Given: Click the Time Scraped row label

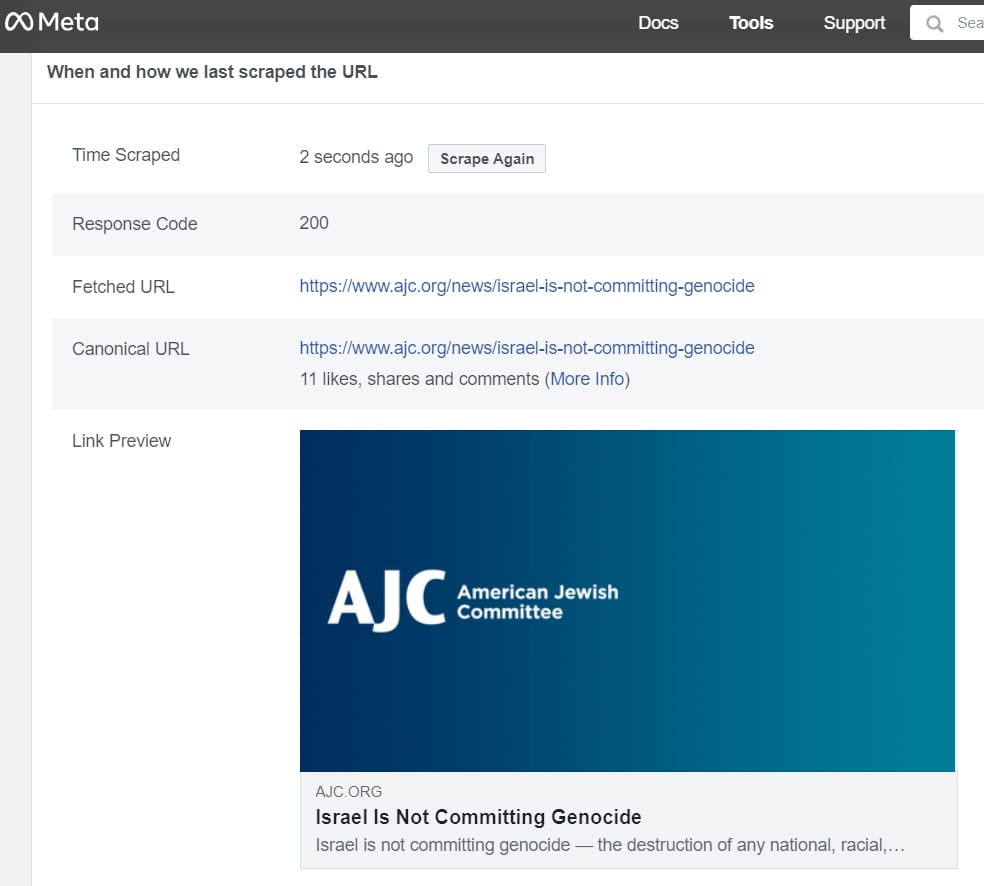Looking at the screenshot, I should click(126, 155).
